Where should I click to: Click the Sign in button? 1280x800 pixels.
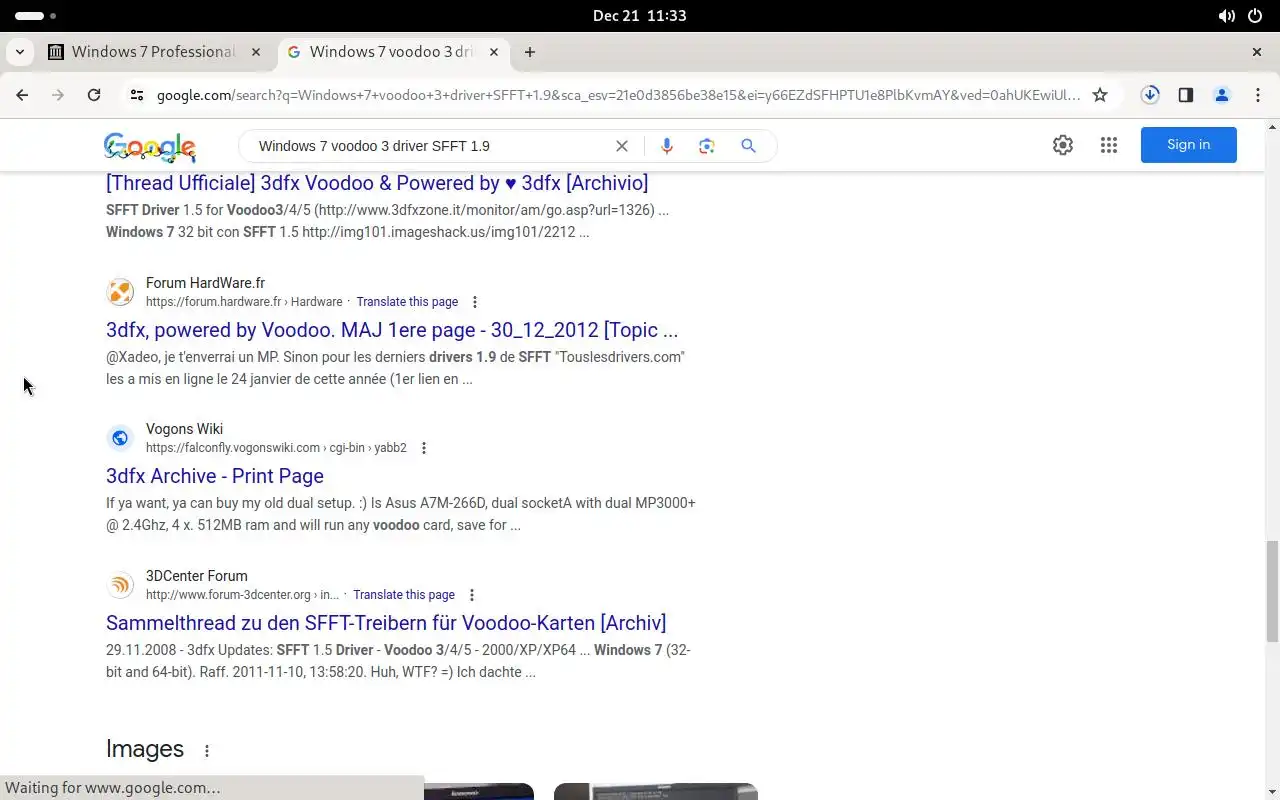click(1189, 145)
